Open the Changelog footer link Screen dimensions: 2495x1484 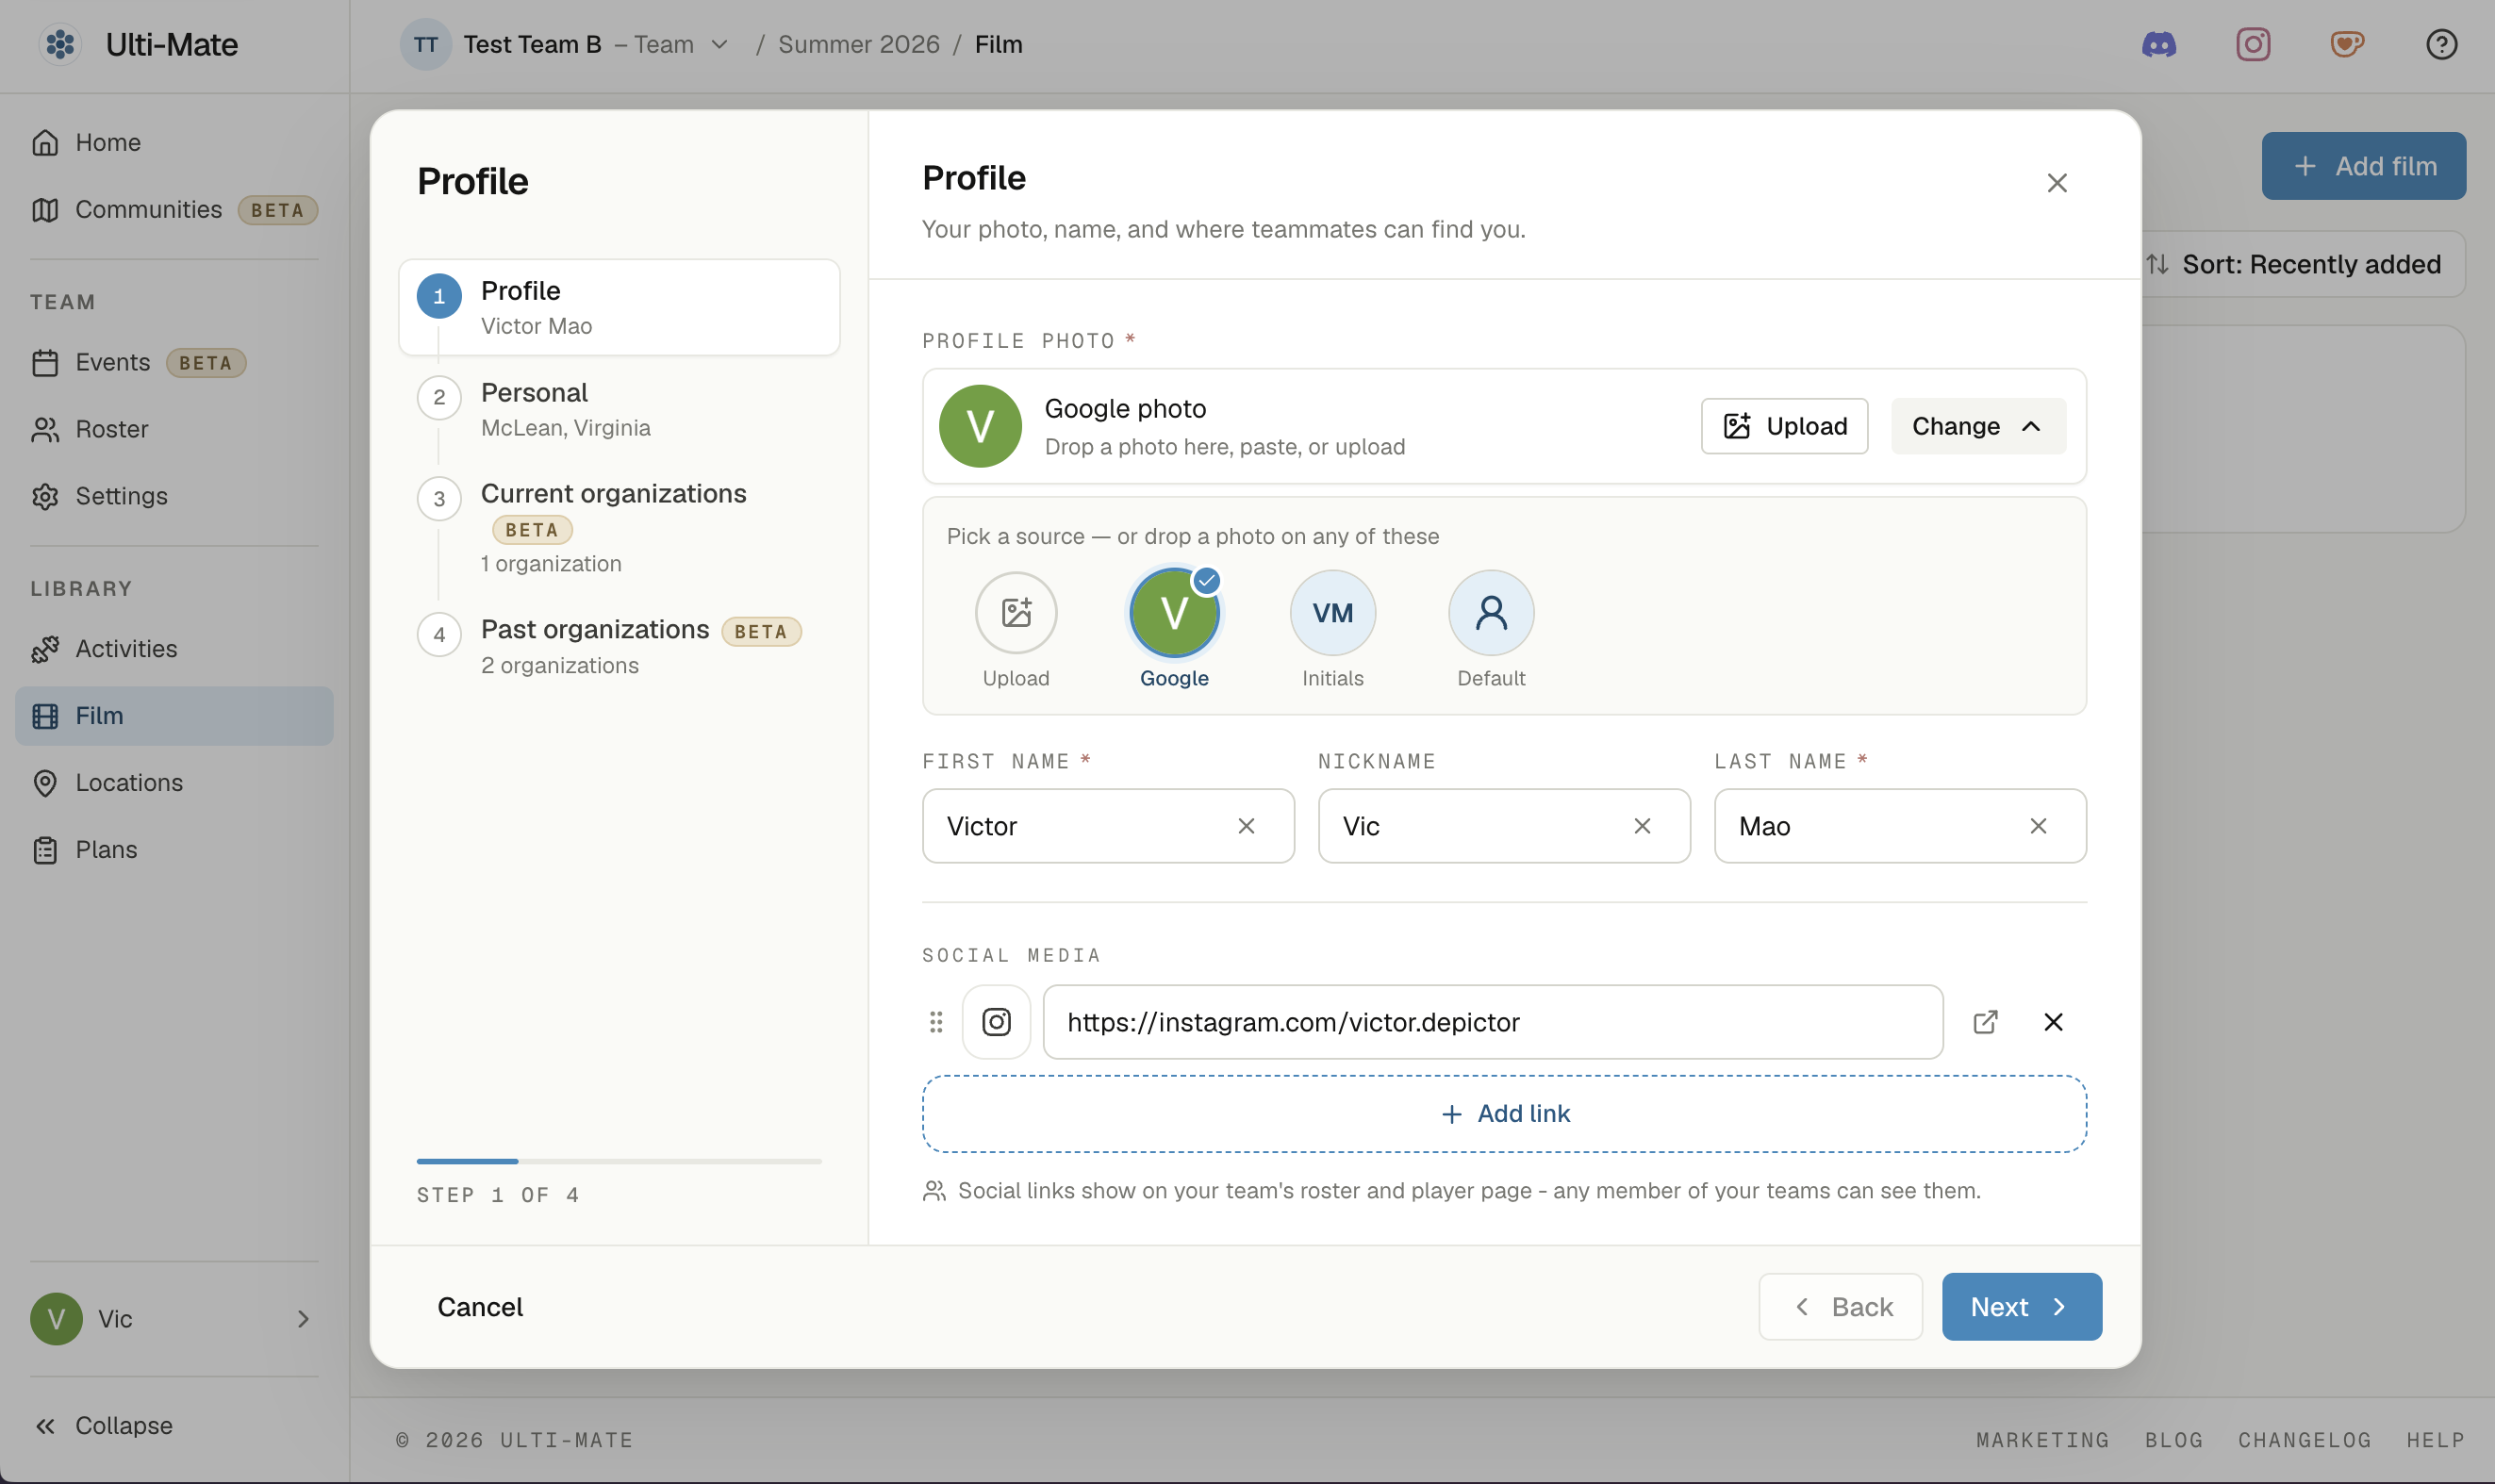click(x=2305, y=1440)
